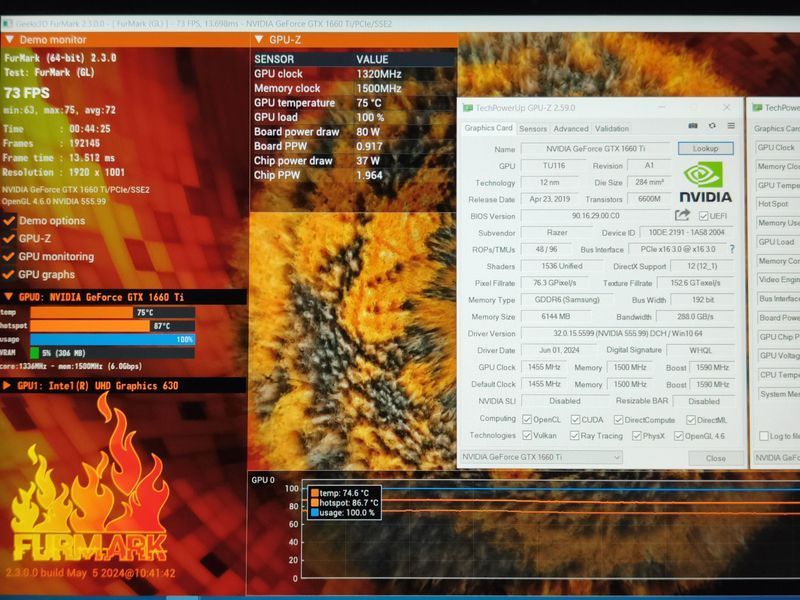The image size is (800, 600).
Task: Switch to the Validation tab in GPU-Z
Action: click(x=611, y=129)
